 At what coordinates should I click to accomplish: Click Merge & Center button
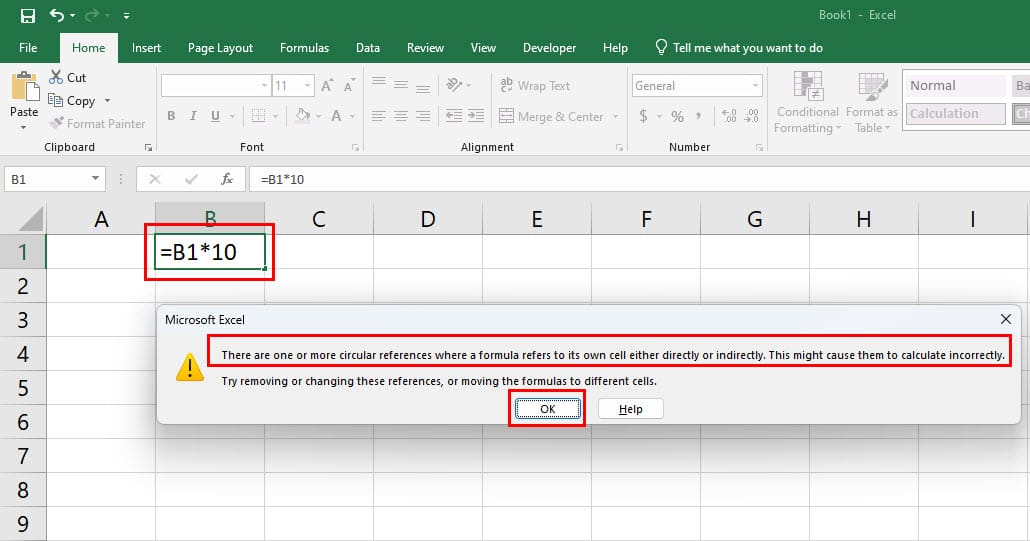pyautogui.click(x=551, y=116)
